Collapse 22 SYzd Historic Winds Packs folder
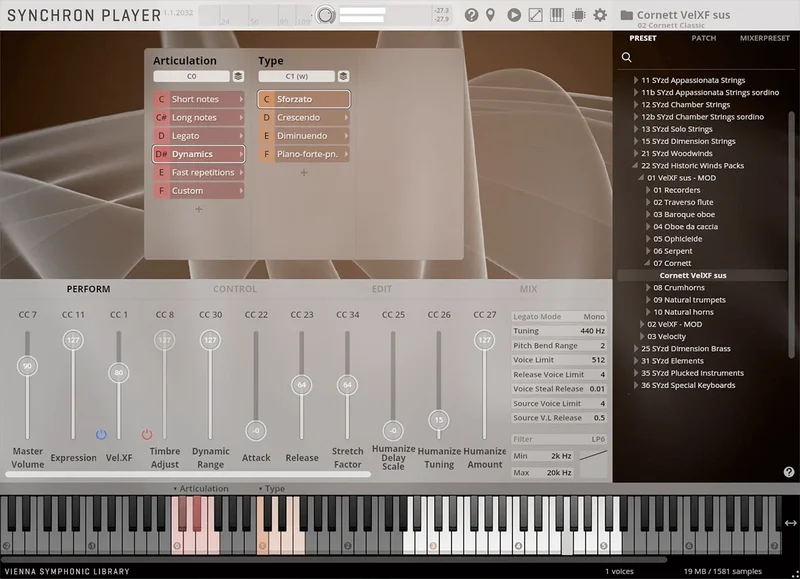800x579 pixels. point(635,166)
